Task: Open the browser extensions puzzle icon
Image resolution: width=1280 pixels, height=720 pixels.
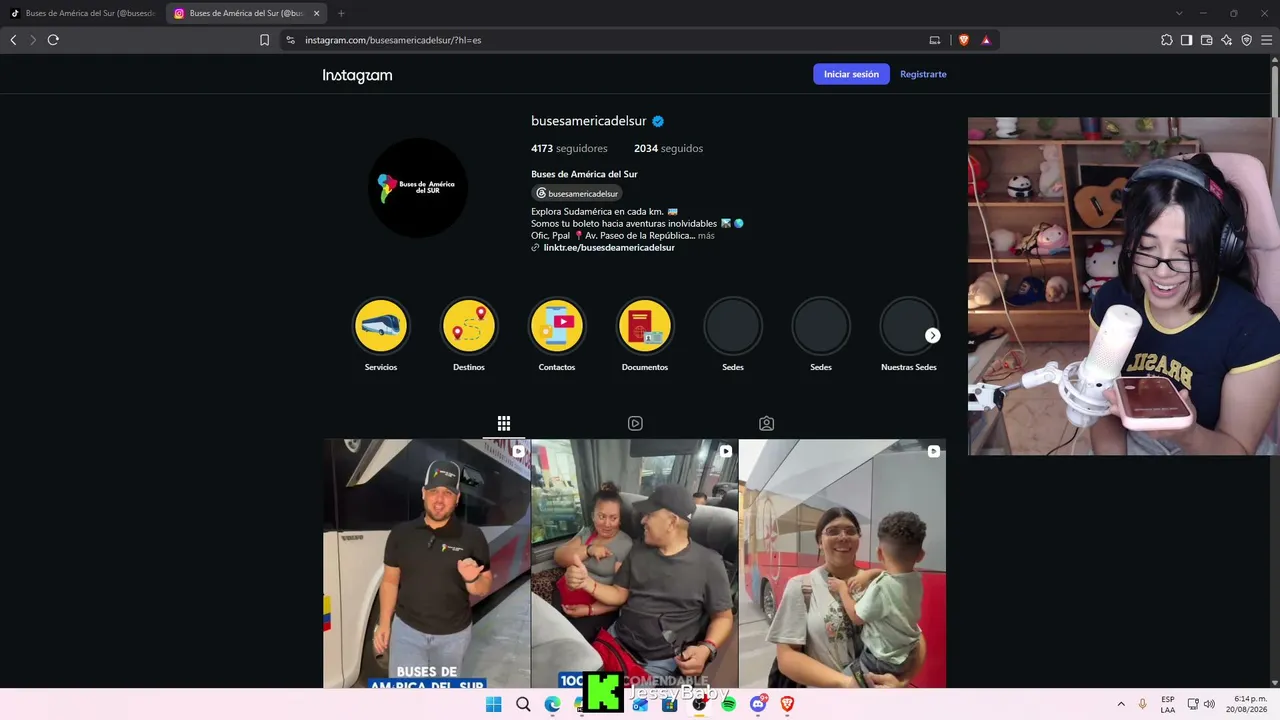Action: click(x=1167, y=40)
